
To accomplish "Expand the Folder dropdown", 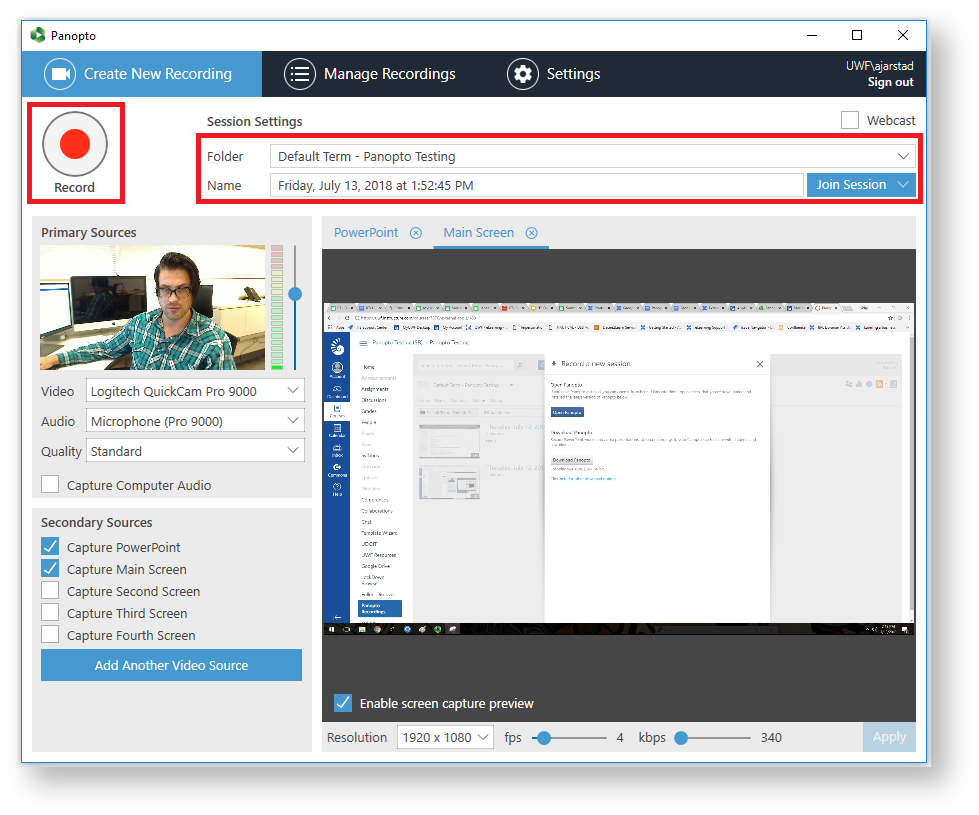I will tap(903, 156).
